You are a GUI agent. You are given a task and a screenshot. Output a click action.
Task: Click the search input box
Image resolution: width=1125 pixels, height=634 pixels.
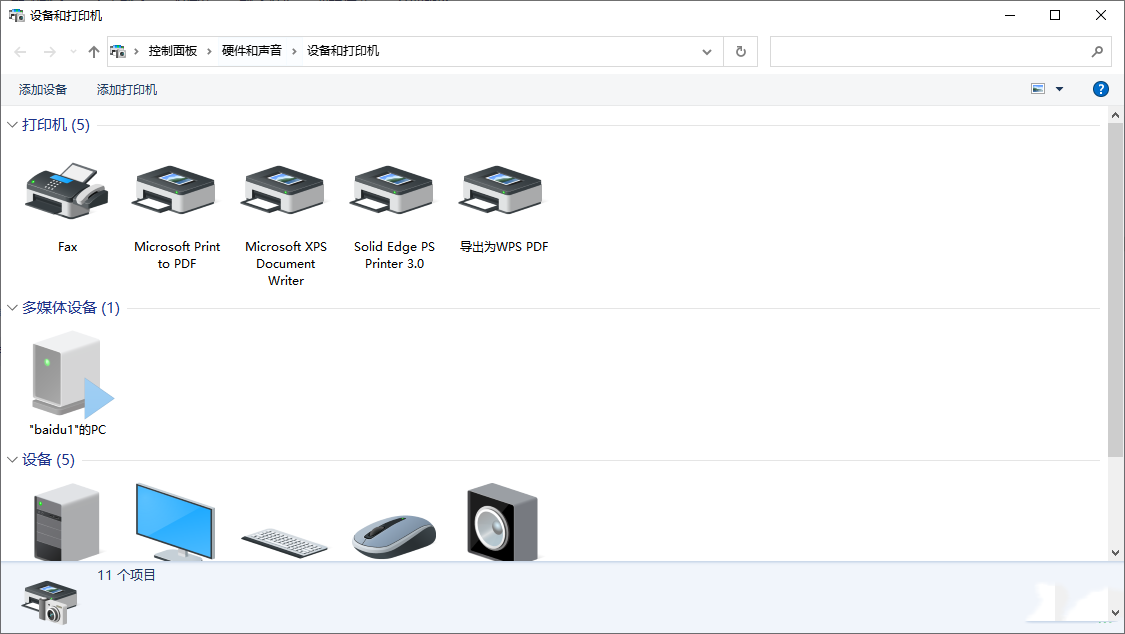(x=930, y=51)
